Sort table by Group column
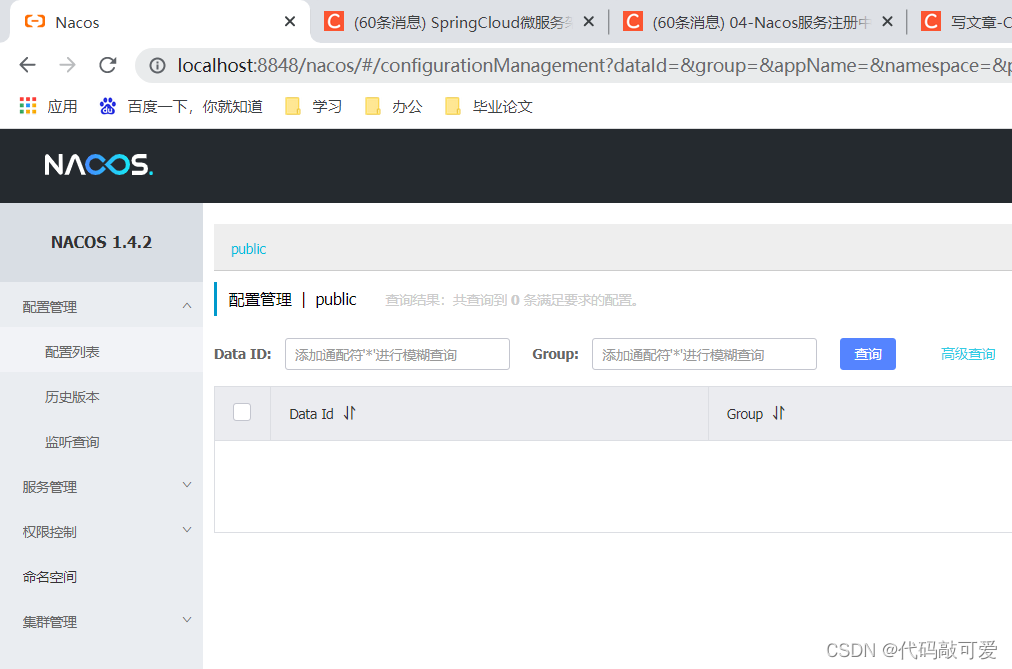Image resolution: width=1012 pixels, height=669 pixels. pos(778,413)
